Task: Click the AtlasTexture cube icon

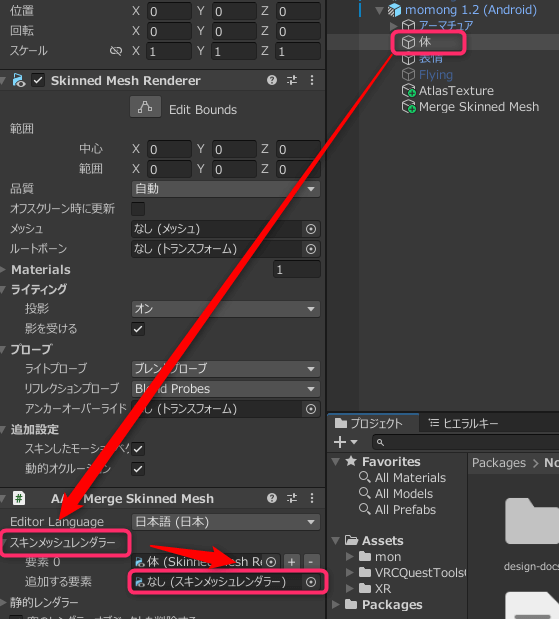Action: coord(409,91)
